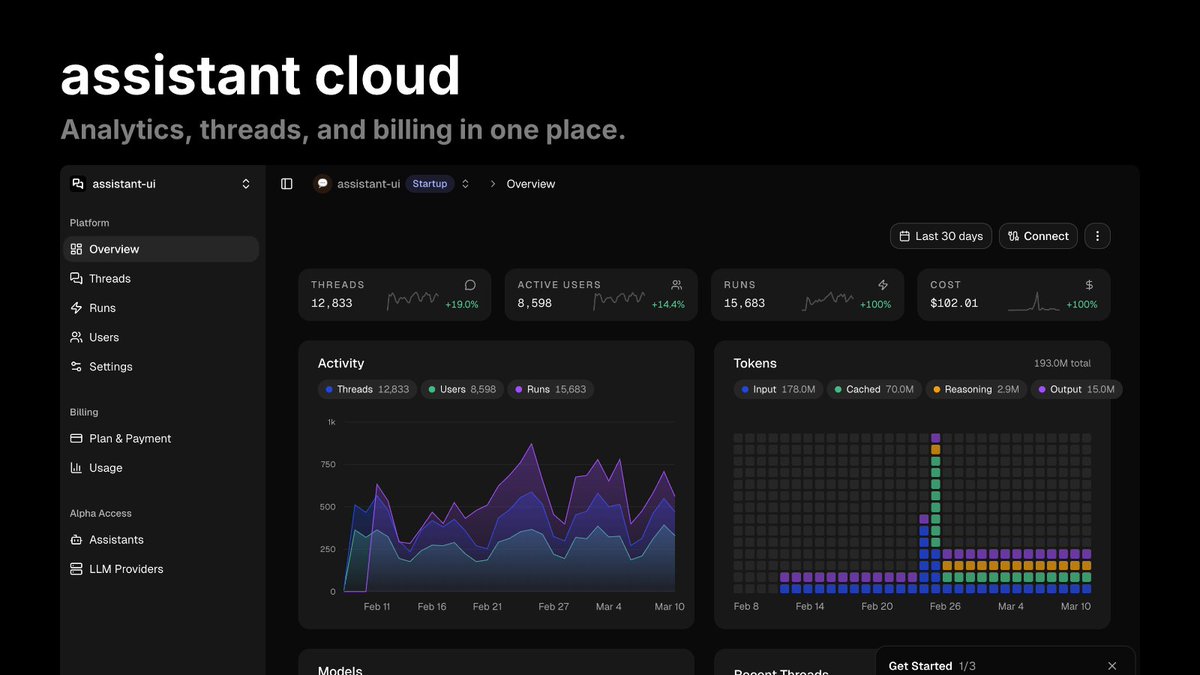Click the Active Users people icon

677,285
